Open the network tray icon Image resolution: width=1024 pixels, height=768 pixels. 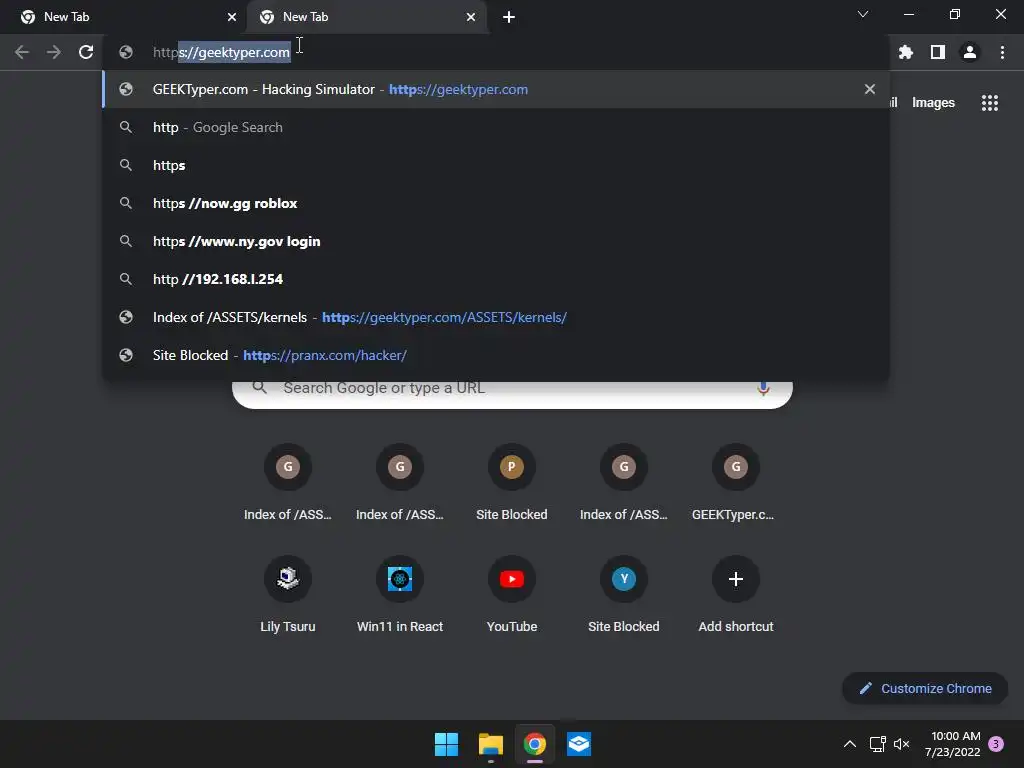tap(877, 744)
